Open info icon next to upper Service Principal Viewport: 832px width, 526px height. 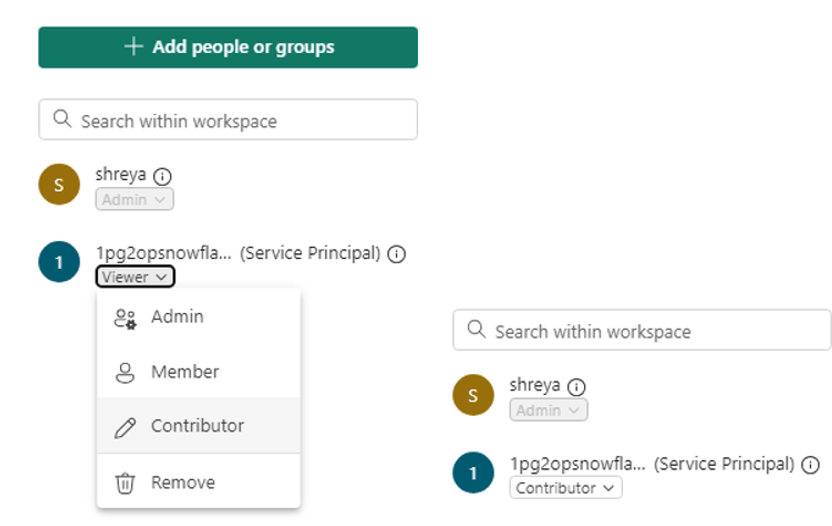coord(396,254)
